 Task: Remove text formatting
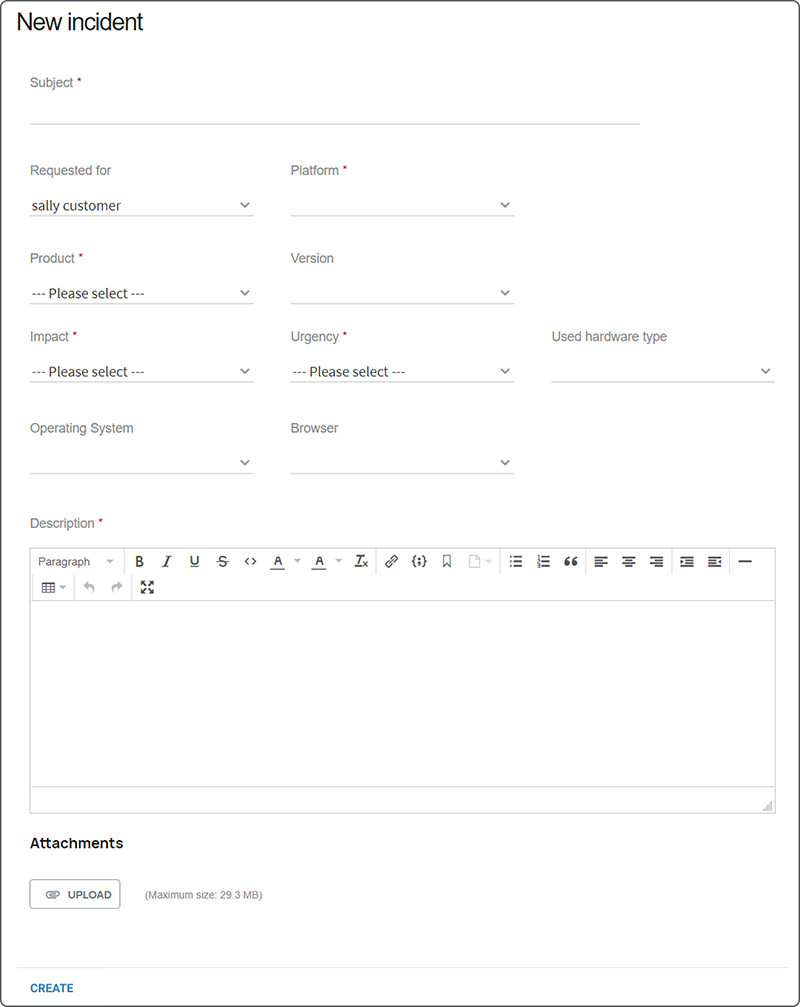(361, 561)
